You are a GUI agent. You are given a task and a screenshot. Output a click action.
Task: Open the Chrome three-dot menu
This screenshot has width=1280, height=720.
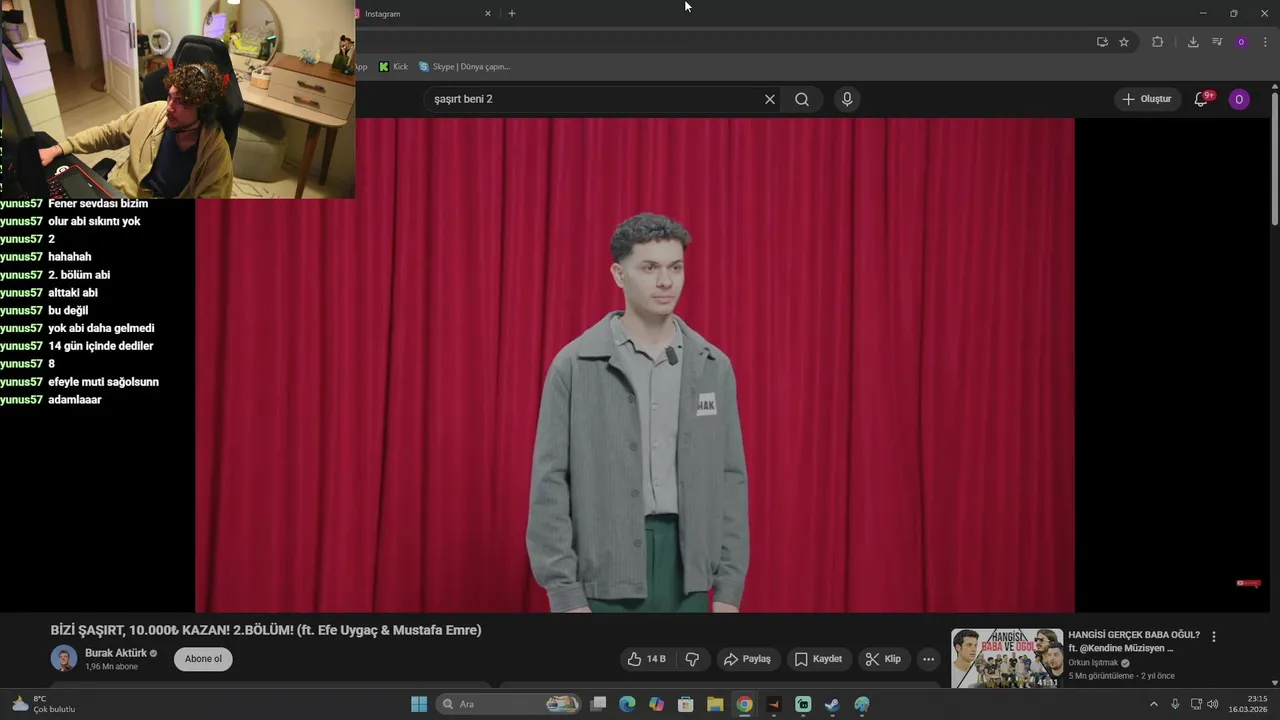[x=1265, y=42]
